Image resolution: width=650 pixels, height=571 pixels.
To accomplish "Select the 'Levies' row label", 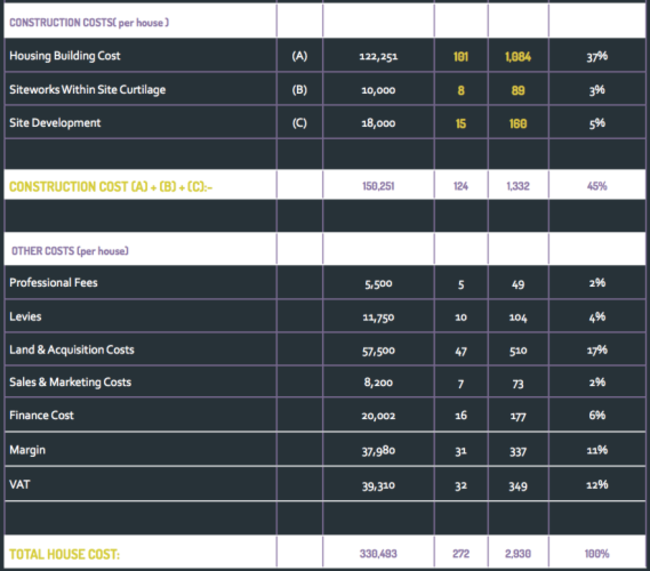I will point(25,317).
